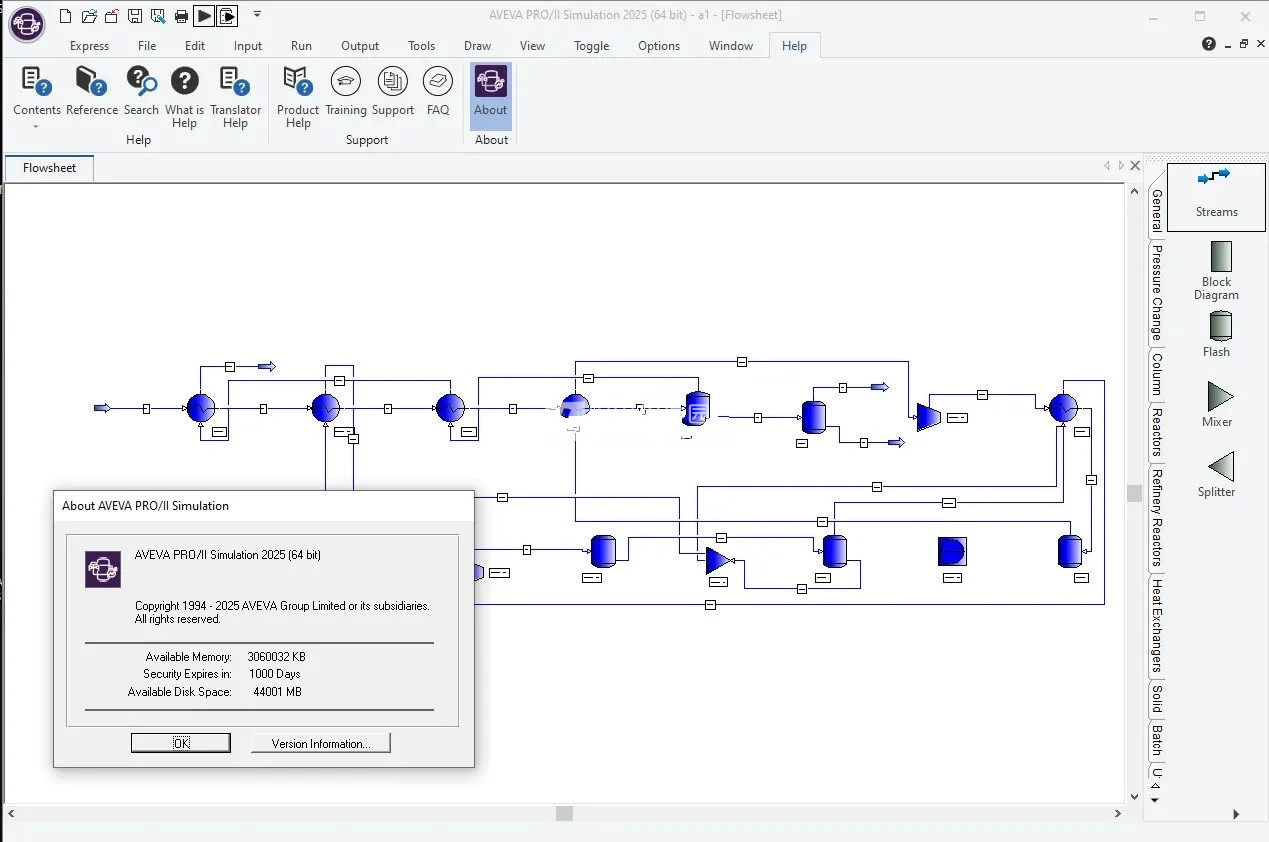1269x842 pixels.
Task: Open the Draw ribbon tab
Action: click(x=478, y=46)
